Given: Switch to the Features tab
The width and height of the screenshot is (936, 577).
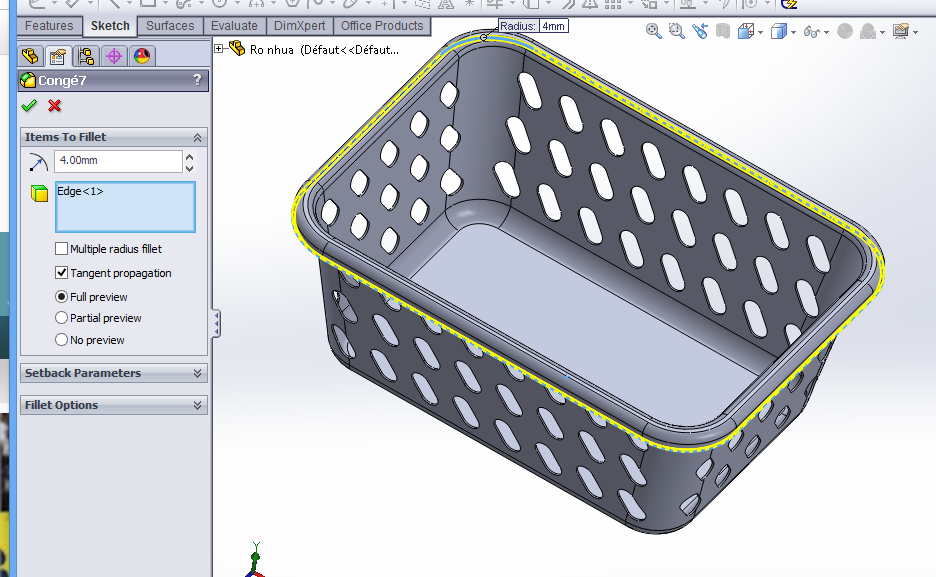Looking at the screenshot, I should point(49,26).
